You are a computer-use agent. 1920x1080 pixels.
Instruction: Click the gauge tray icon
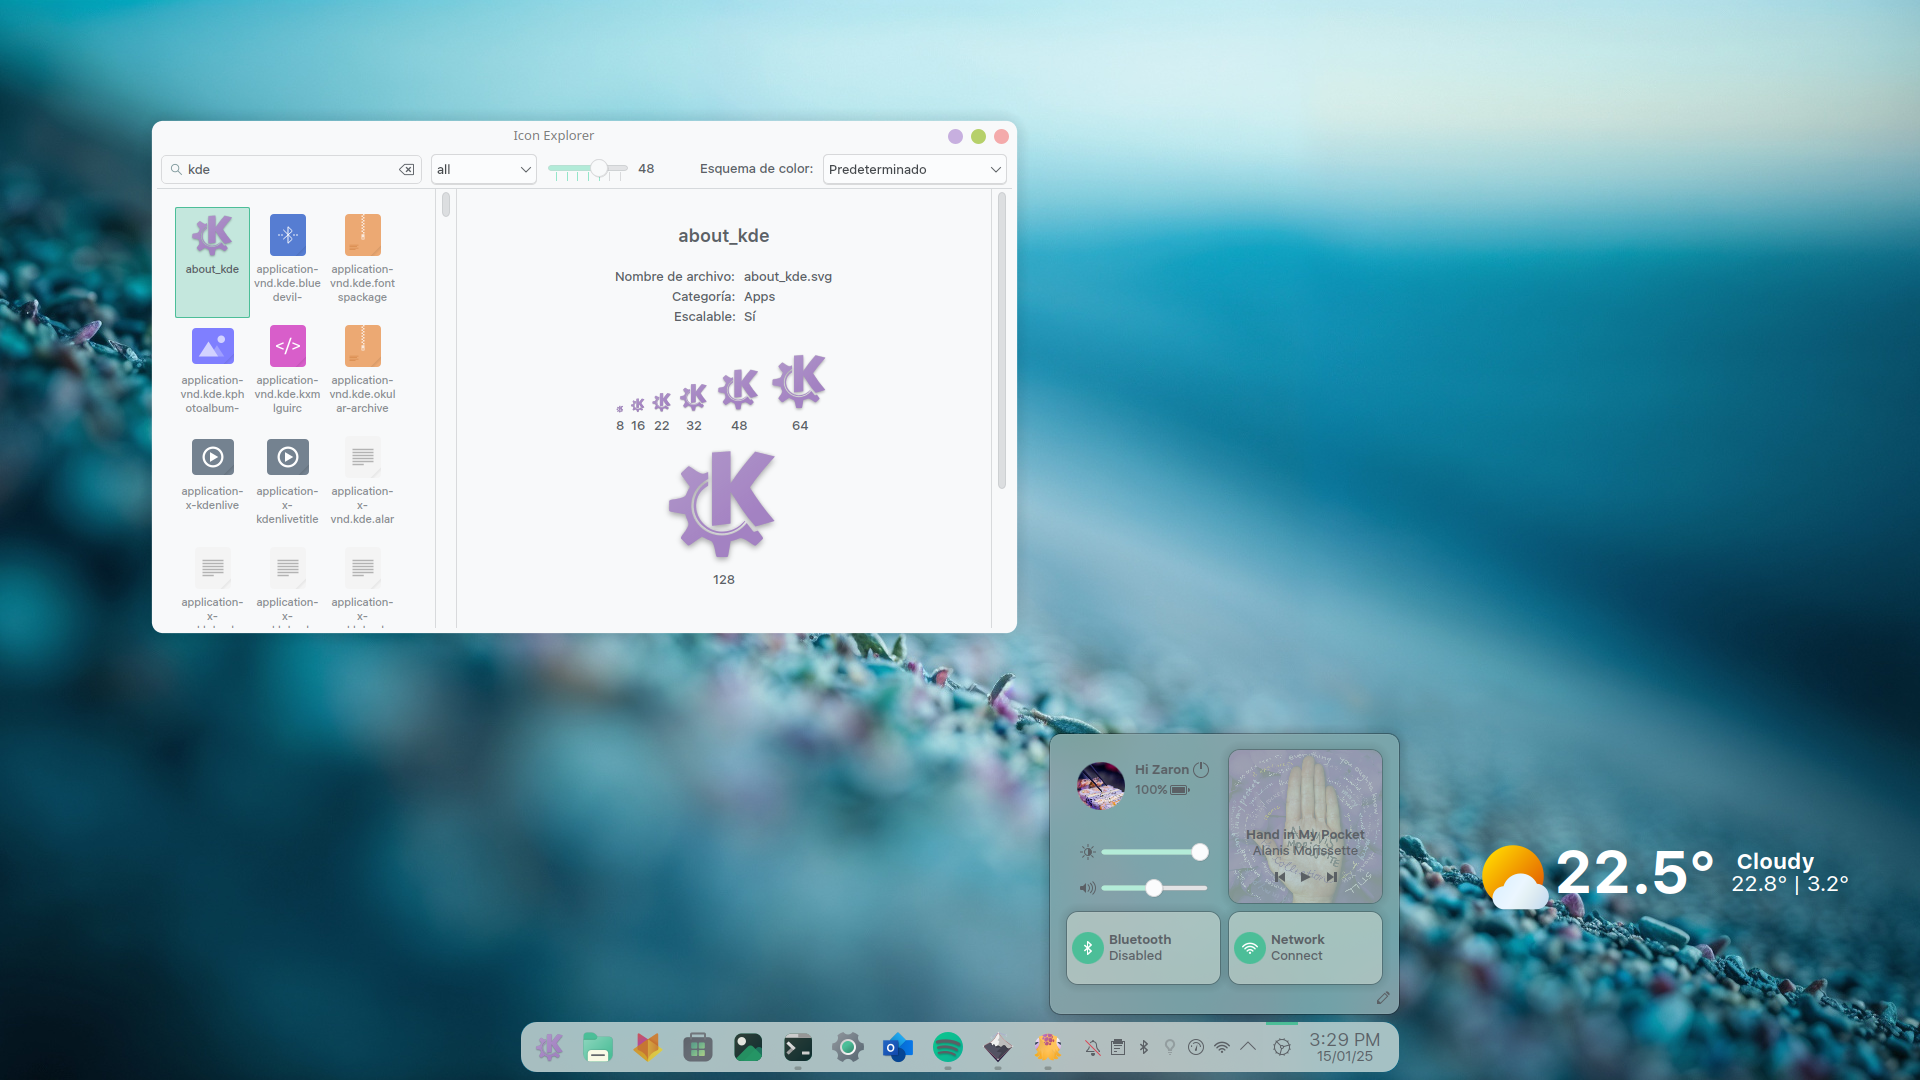(1196, 1047)
